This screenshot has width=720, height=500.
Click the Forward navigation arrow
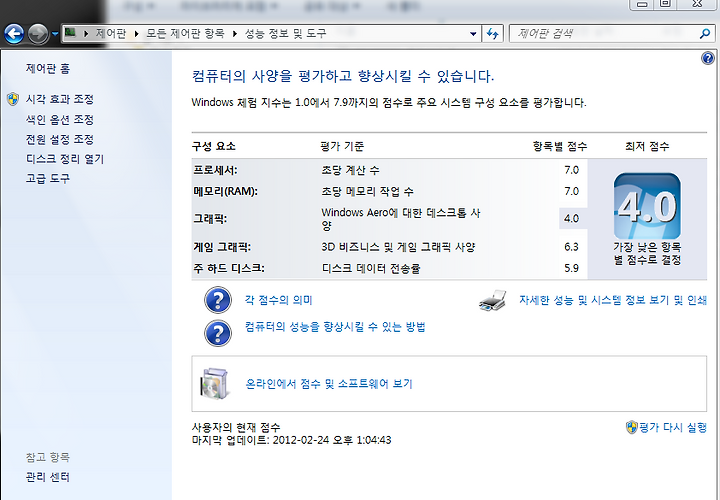pyautogui.click(x=38, y=34)
